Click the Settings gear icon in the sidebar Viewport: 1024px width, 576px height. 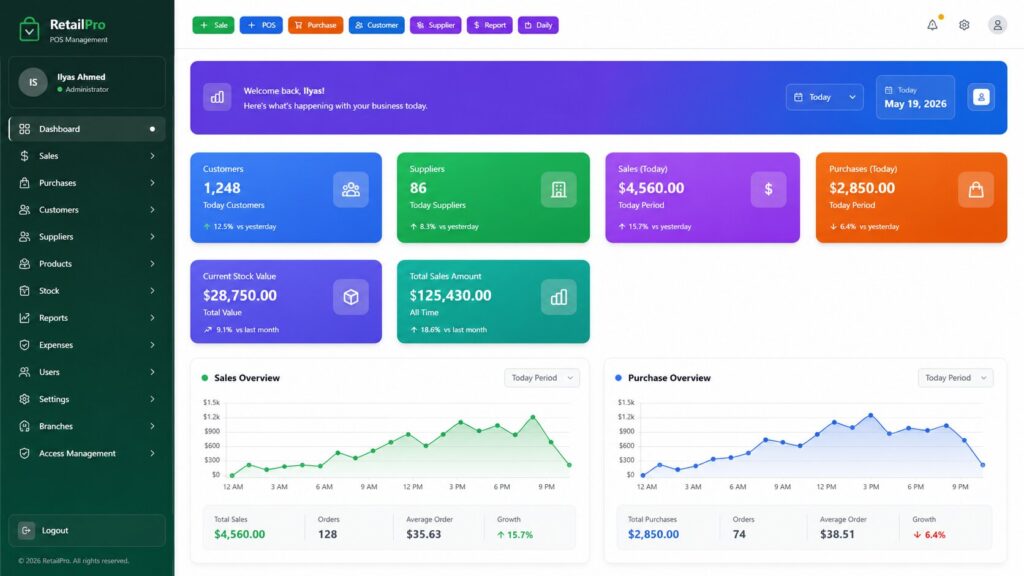click(x=24, y=399)
